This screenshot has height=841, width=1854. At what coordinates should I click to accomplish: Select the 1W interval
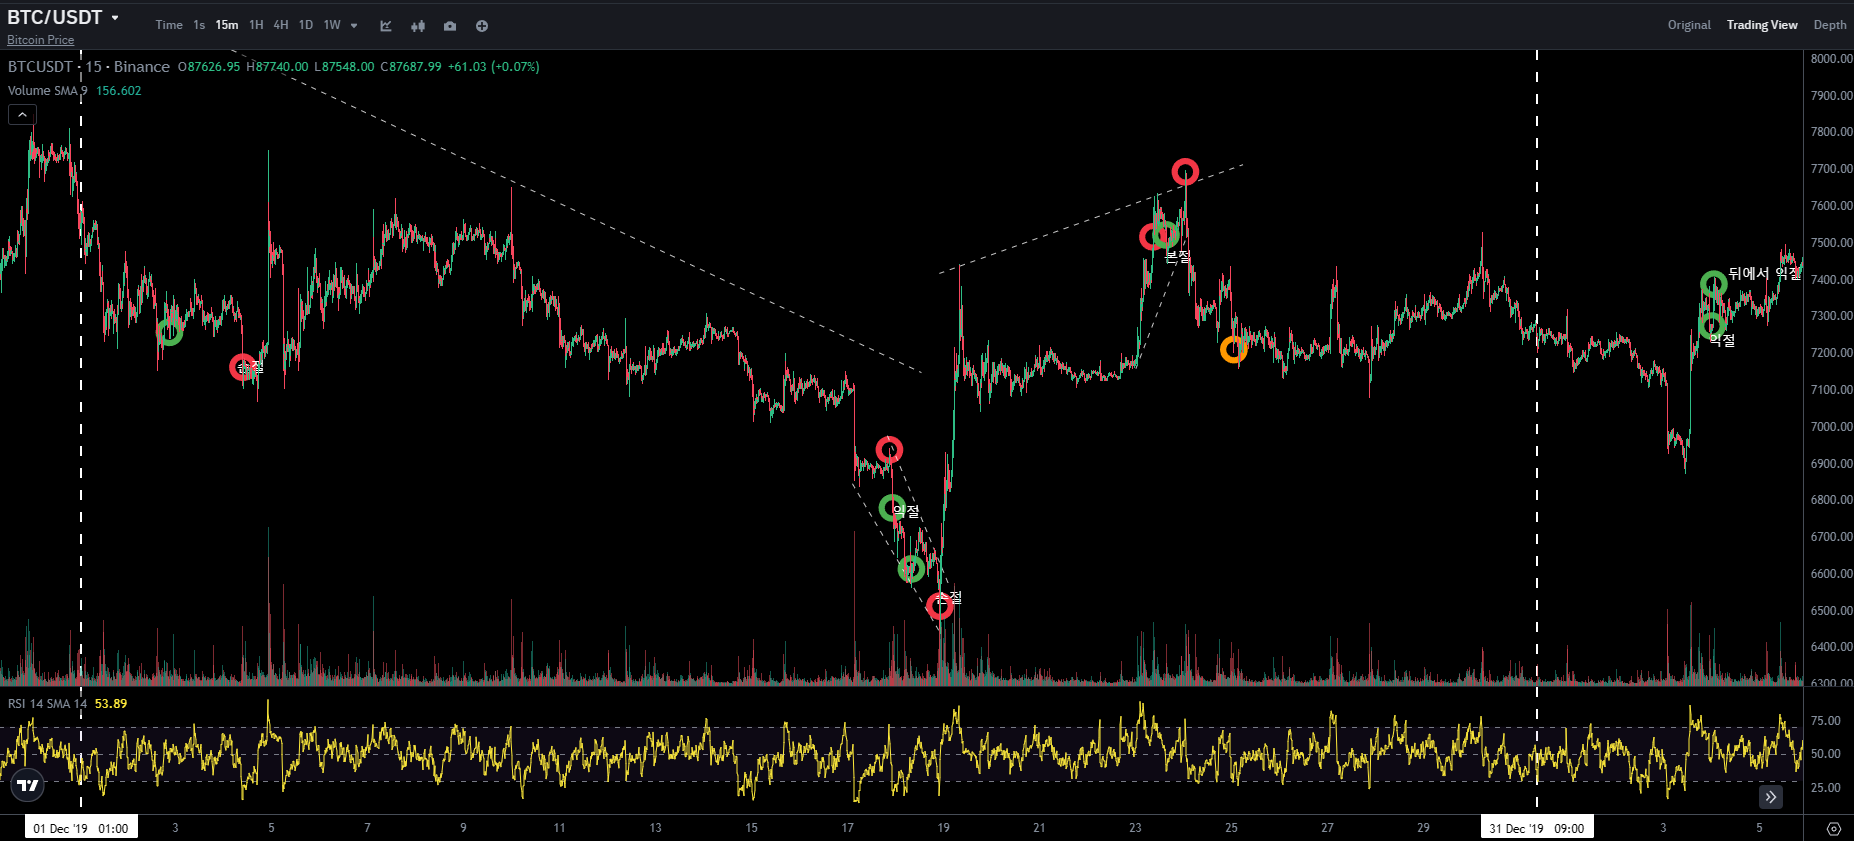coord(332,25)
